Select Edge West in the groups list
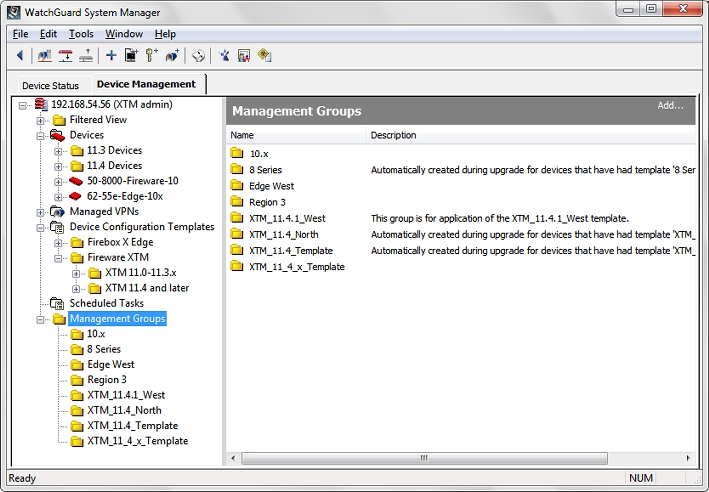709x492 pixels. [271, 186]
